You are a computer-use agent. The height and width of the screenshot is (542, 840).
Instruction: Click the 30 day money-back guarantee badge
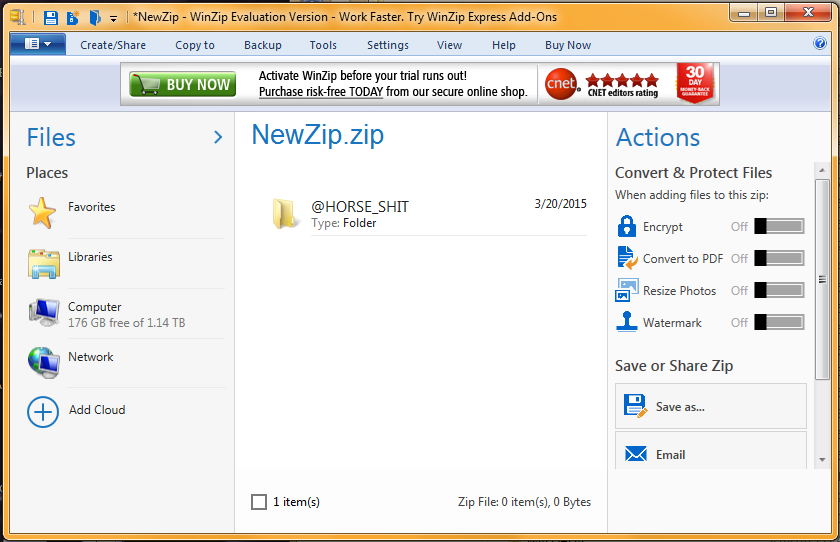(x=695, y=82)
